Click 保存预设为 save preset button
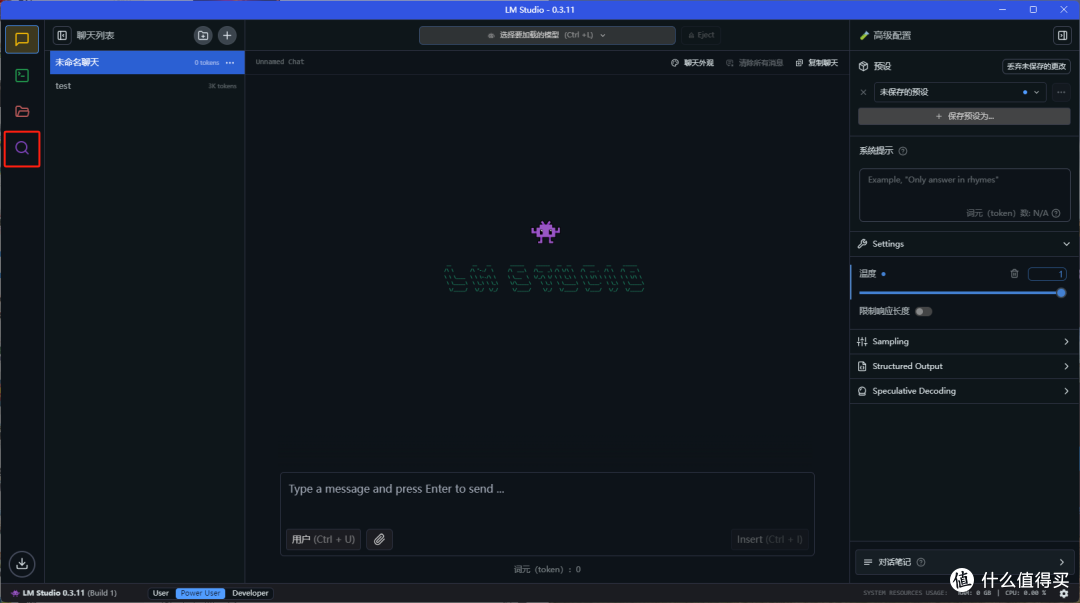 964,116
